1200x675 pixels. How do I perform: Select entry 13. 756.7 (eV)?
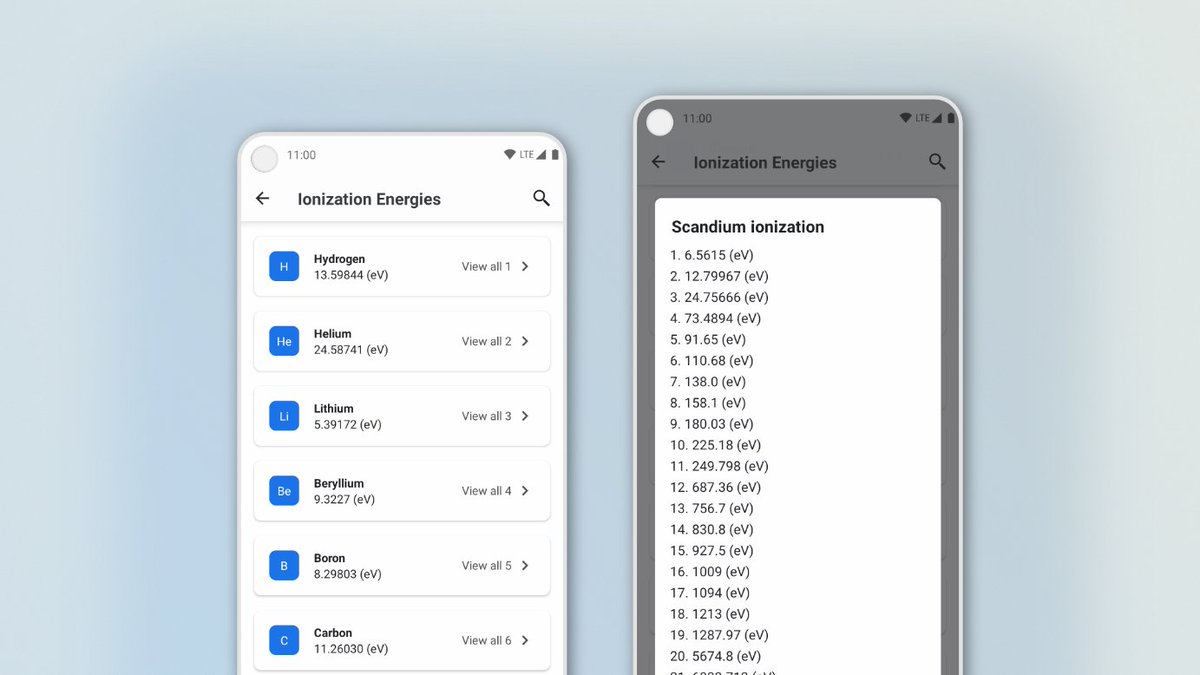click(712, 508)
